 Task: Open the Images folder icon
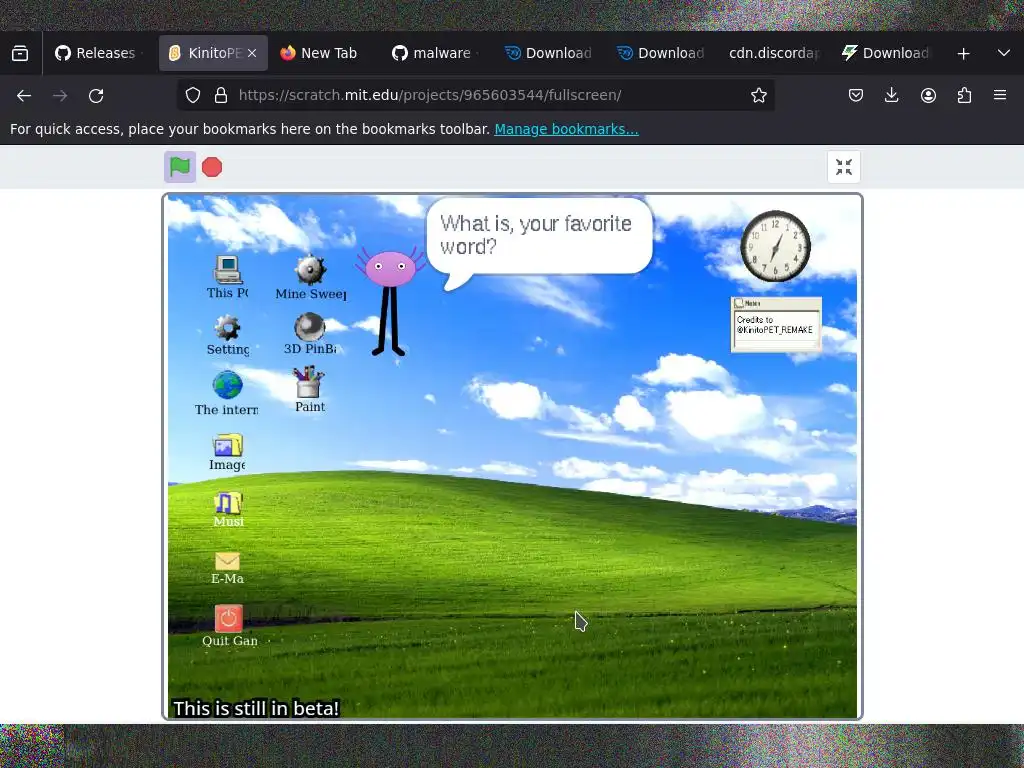(x=227, y=452)
